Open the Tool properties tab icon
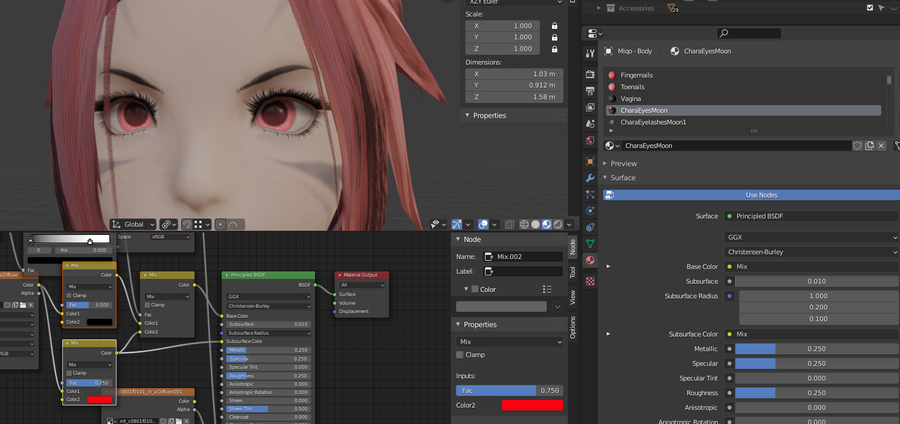900x424 pixels. (x=590, y=53)
